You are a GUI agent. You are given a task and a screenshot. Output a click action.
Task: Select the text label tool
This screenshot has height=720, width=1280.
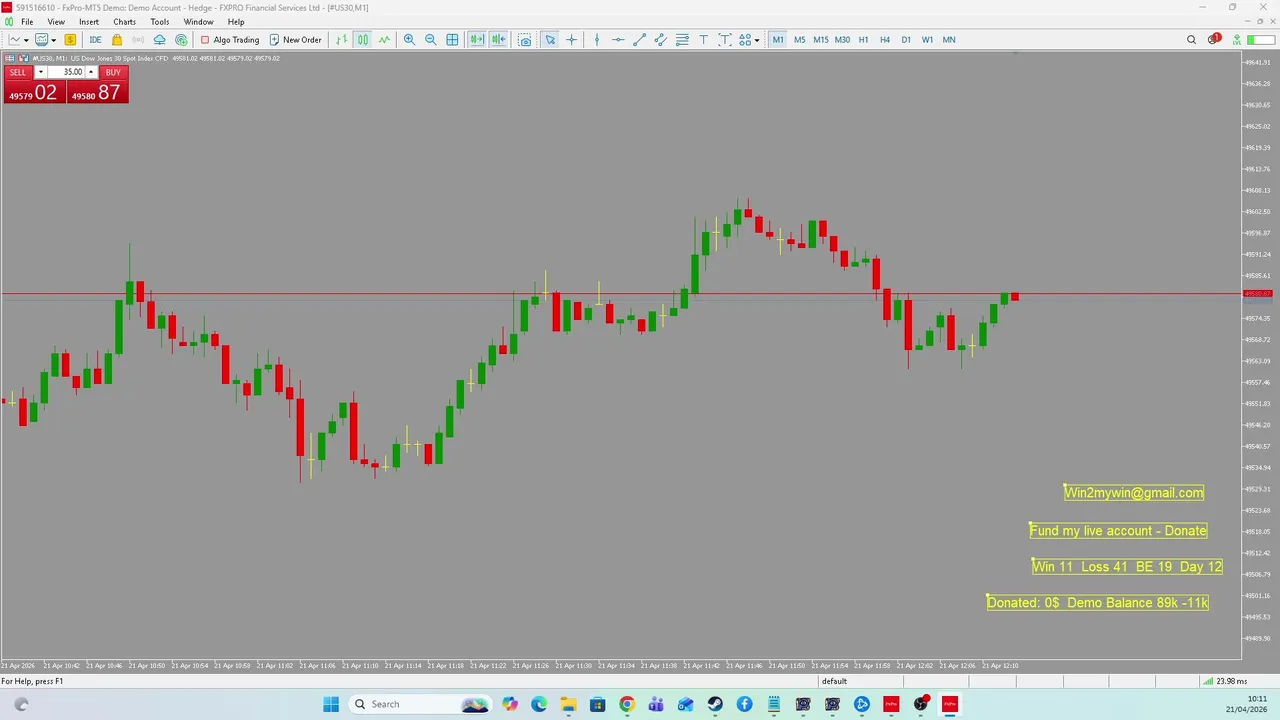[x=724, y=40]
